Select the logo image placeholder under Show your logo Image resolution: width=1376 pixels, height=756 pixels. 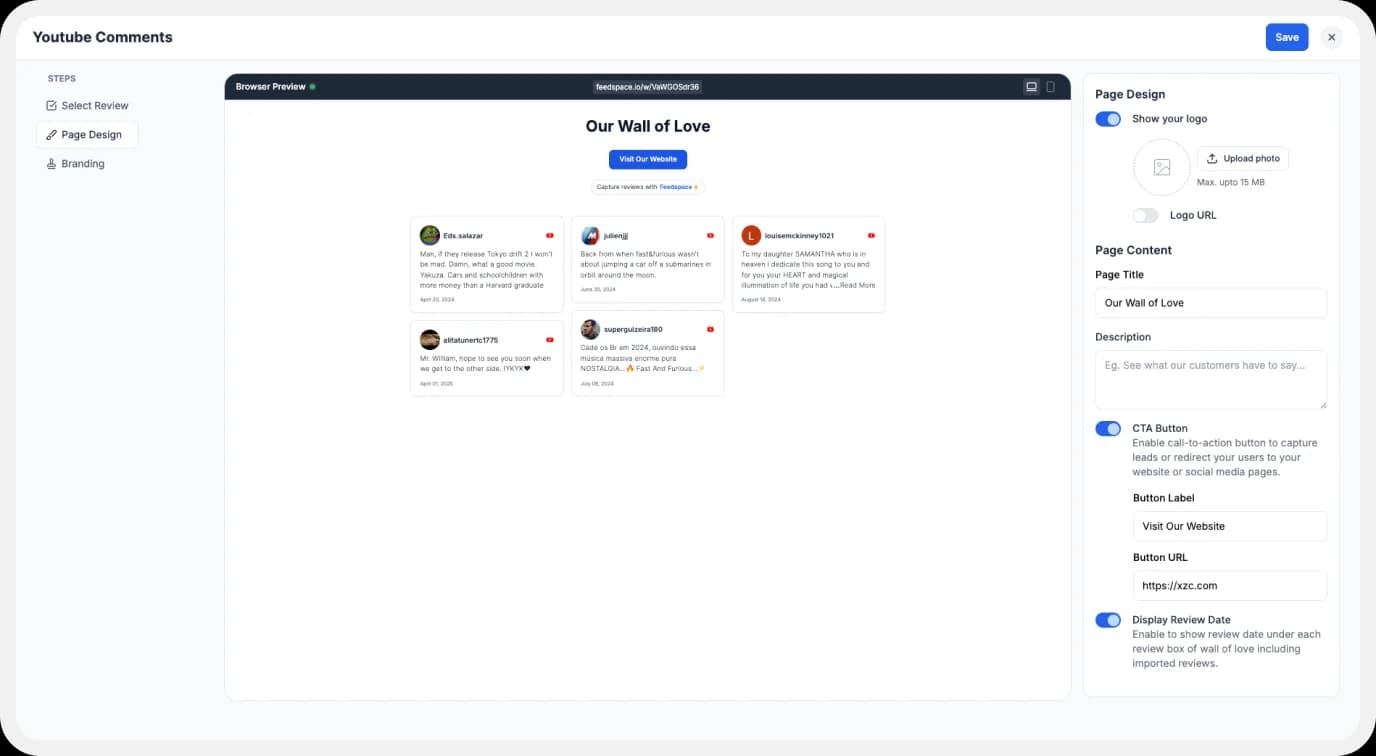coord(1161,167)
